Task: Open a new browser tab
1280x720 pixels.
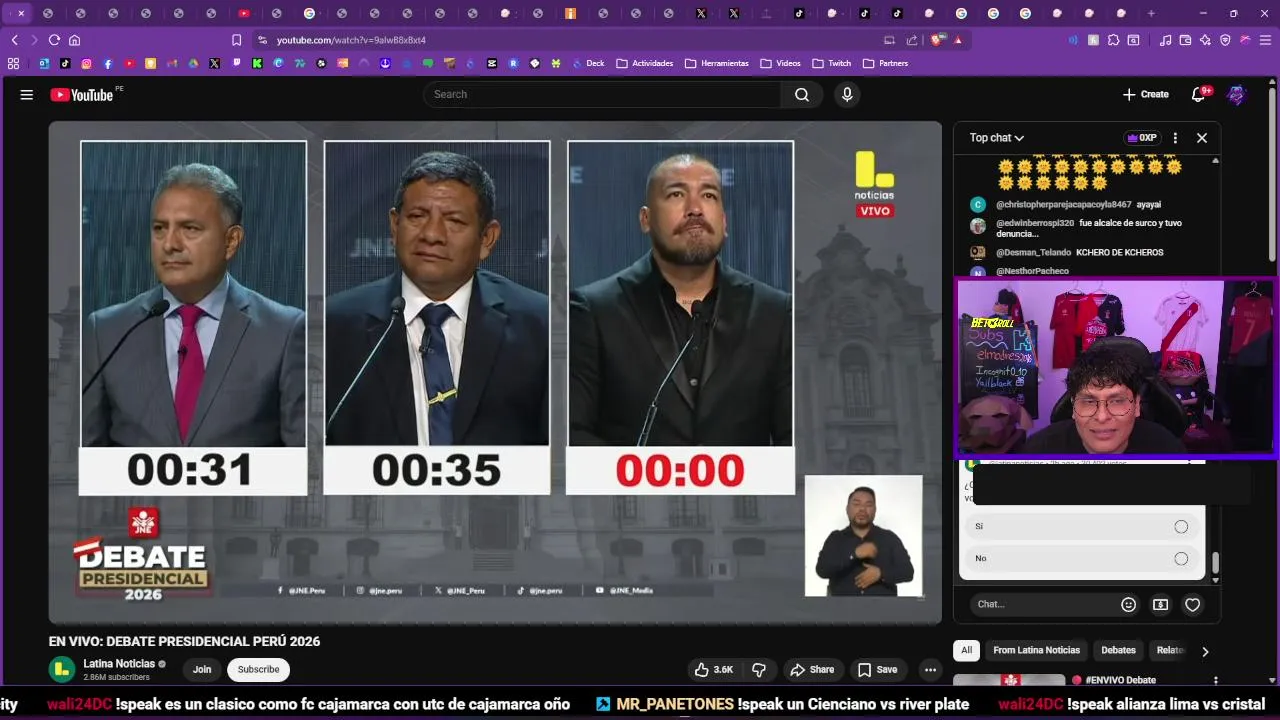Action: (x=1151, y=13)
